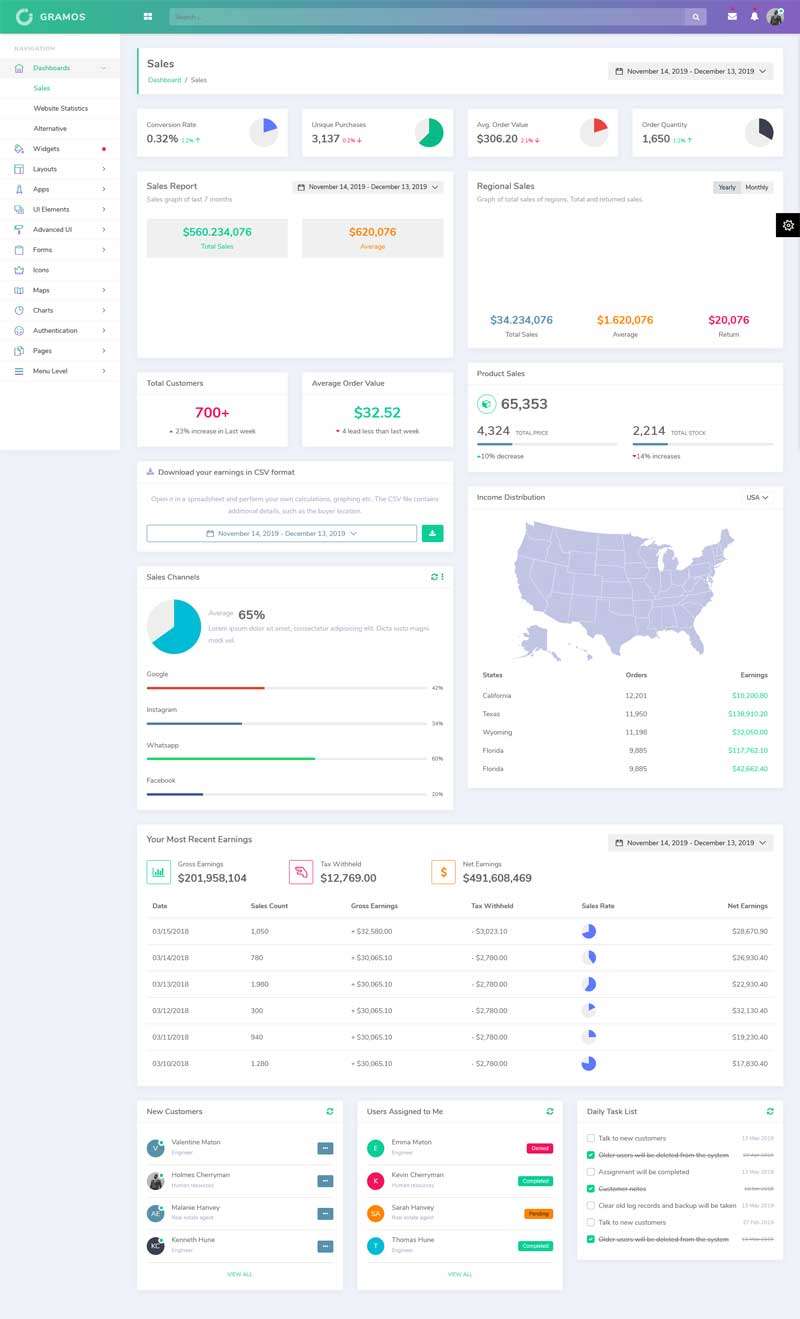Open the settings gear on right edge
The image size is (800, 1319).
click(788, 225)
